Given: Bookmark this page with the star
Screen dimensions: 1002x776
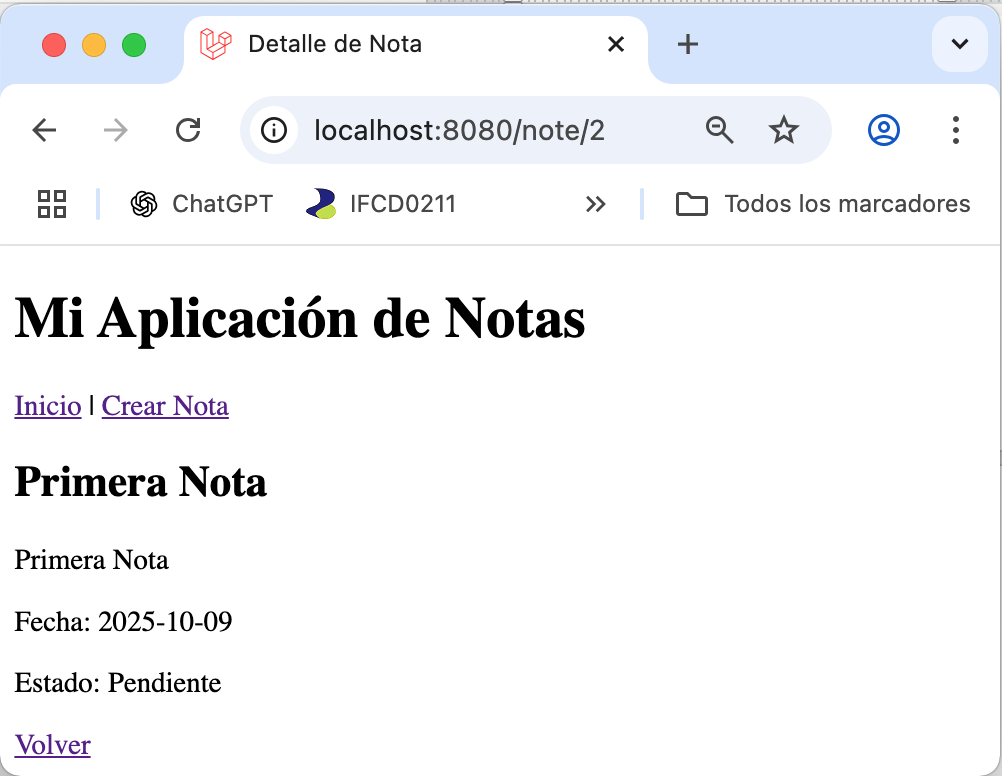Looking at the screenshot, I should click(x=783, y=130).
